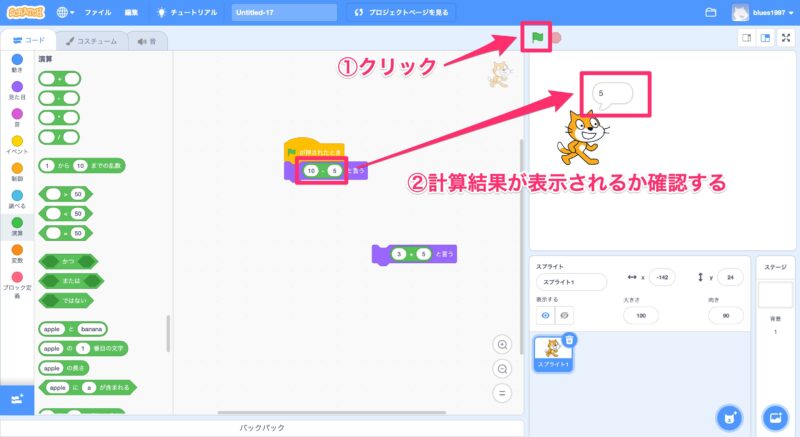Screen dimensions: 800x437
Task: Zoom in on the code workspace
Action: [503, 344]
